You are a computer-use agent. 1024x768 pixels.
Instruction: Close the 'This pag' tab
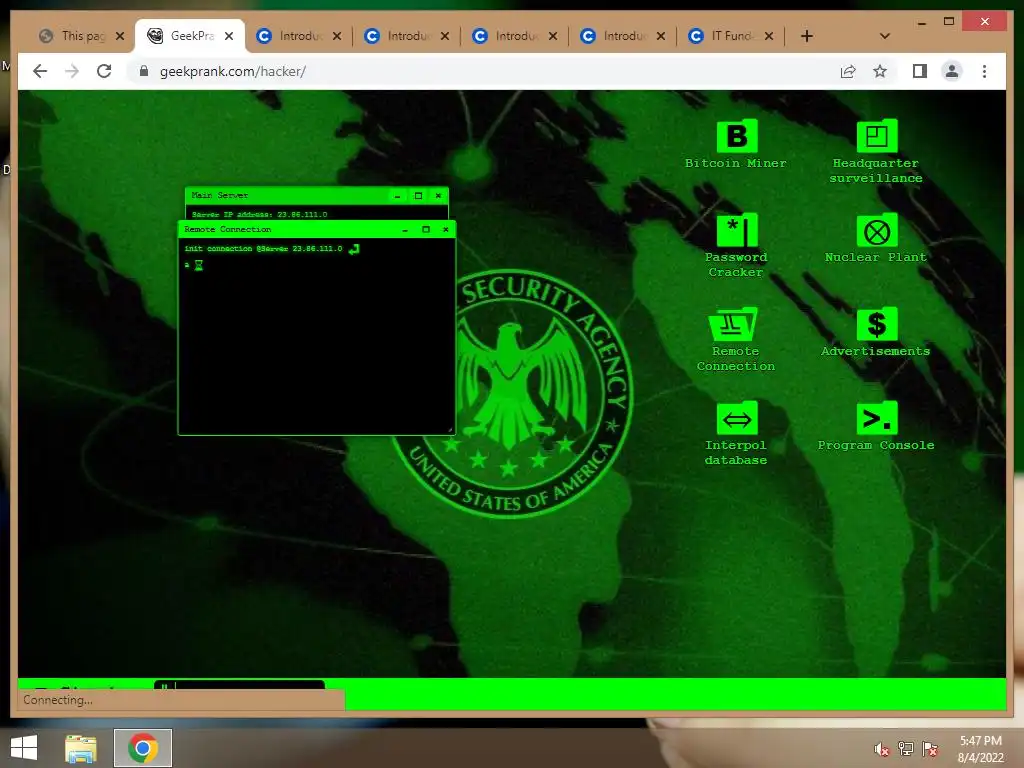pos(120,36)
